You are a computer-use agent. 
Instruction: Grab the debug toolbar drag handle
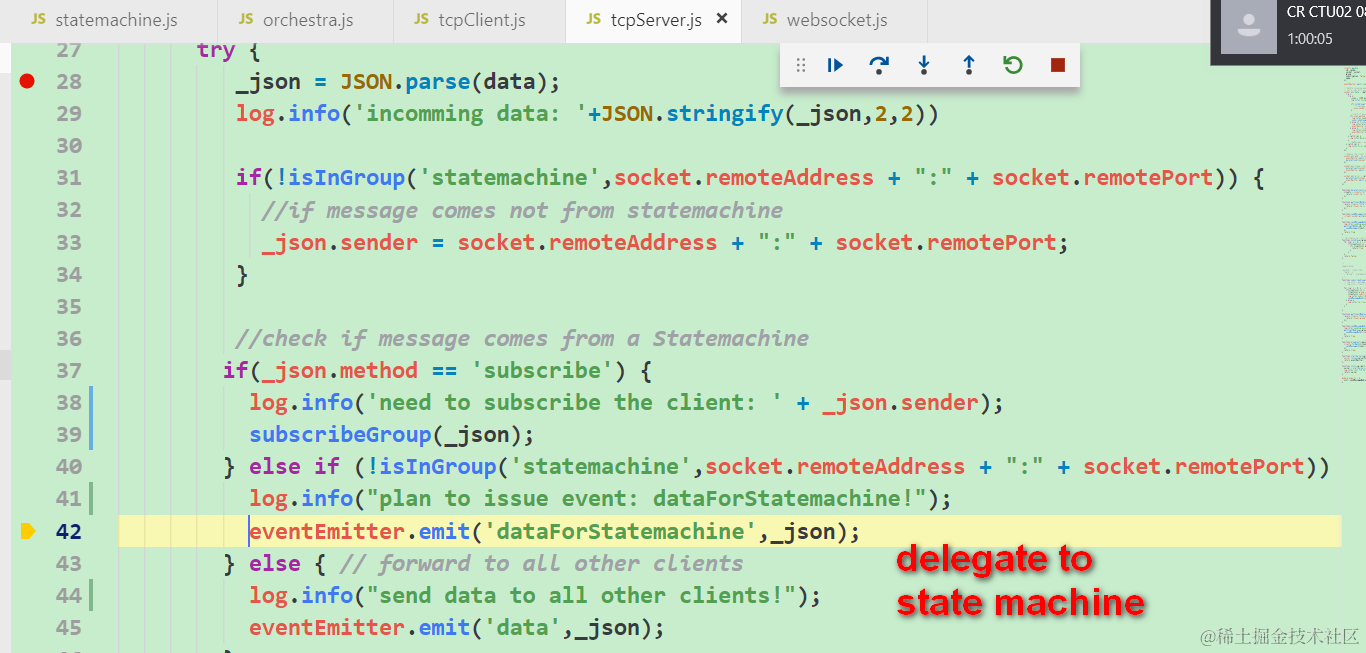coord(800,65)
